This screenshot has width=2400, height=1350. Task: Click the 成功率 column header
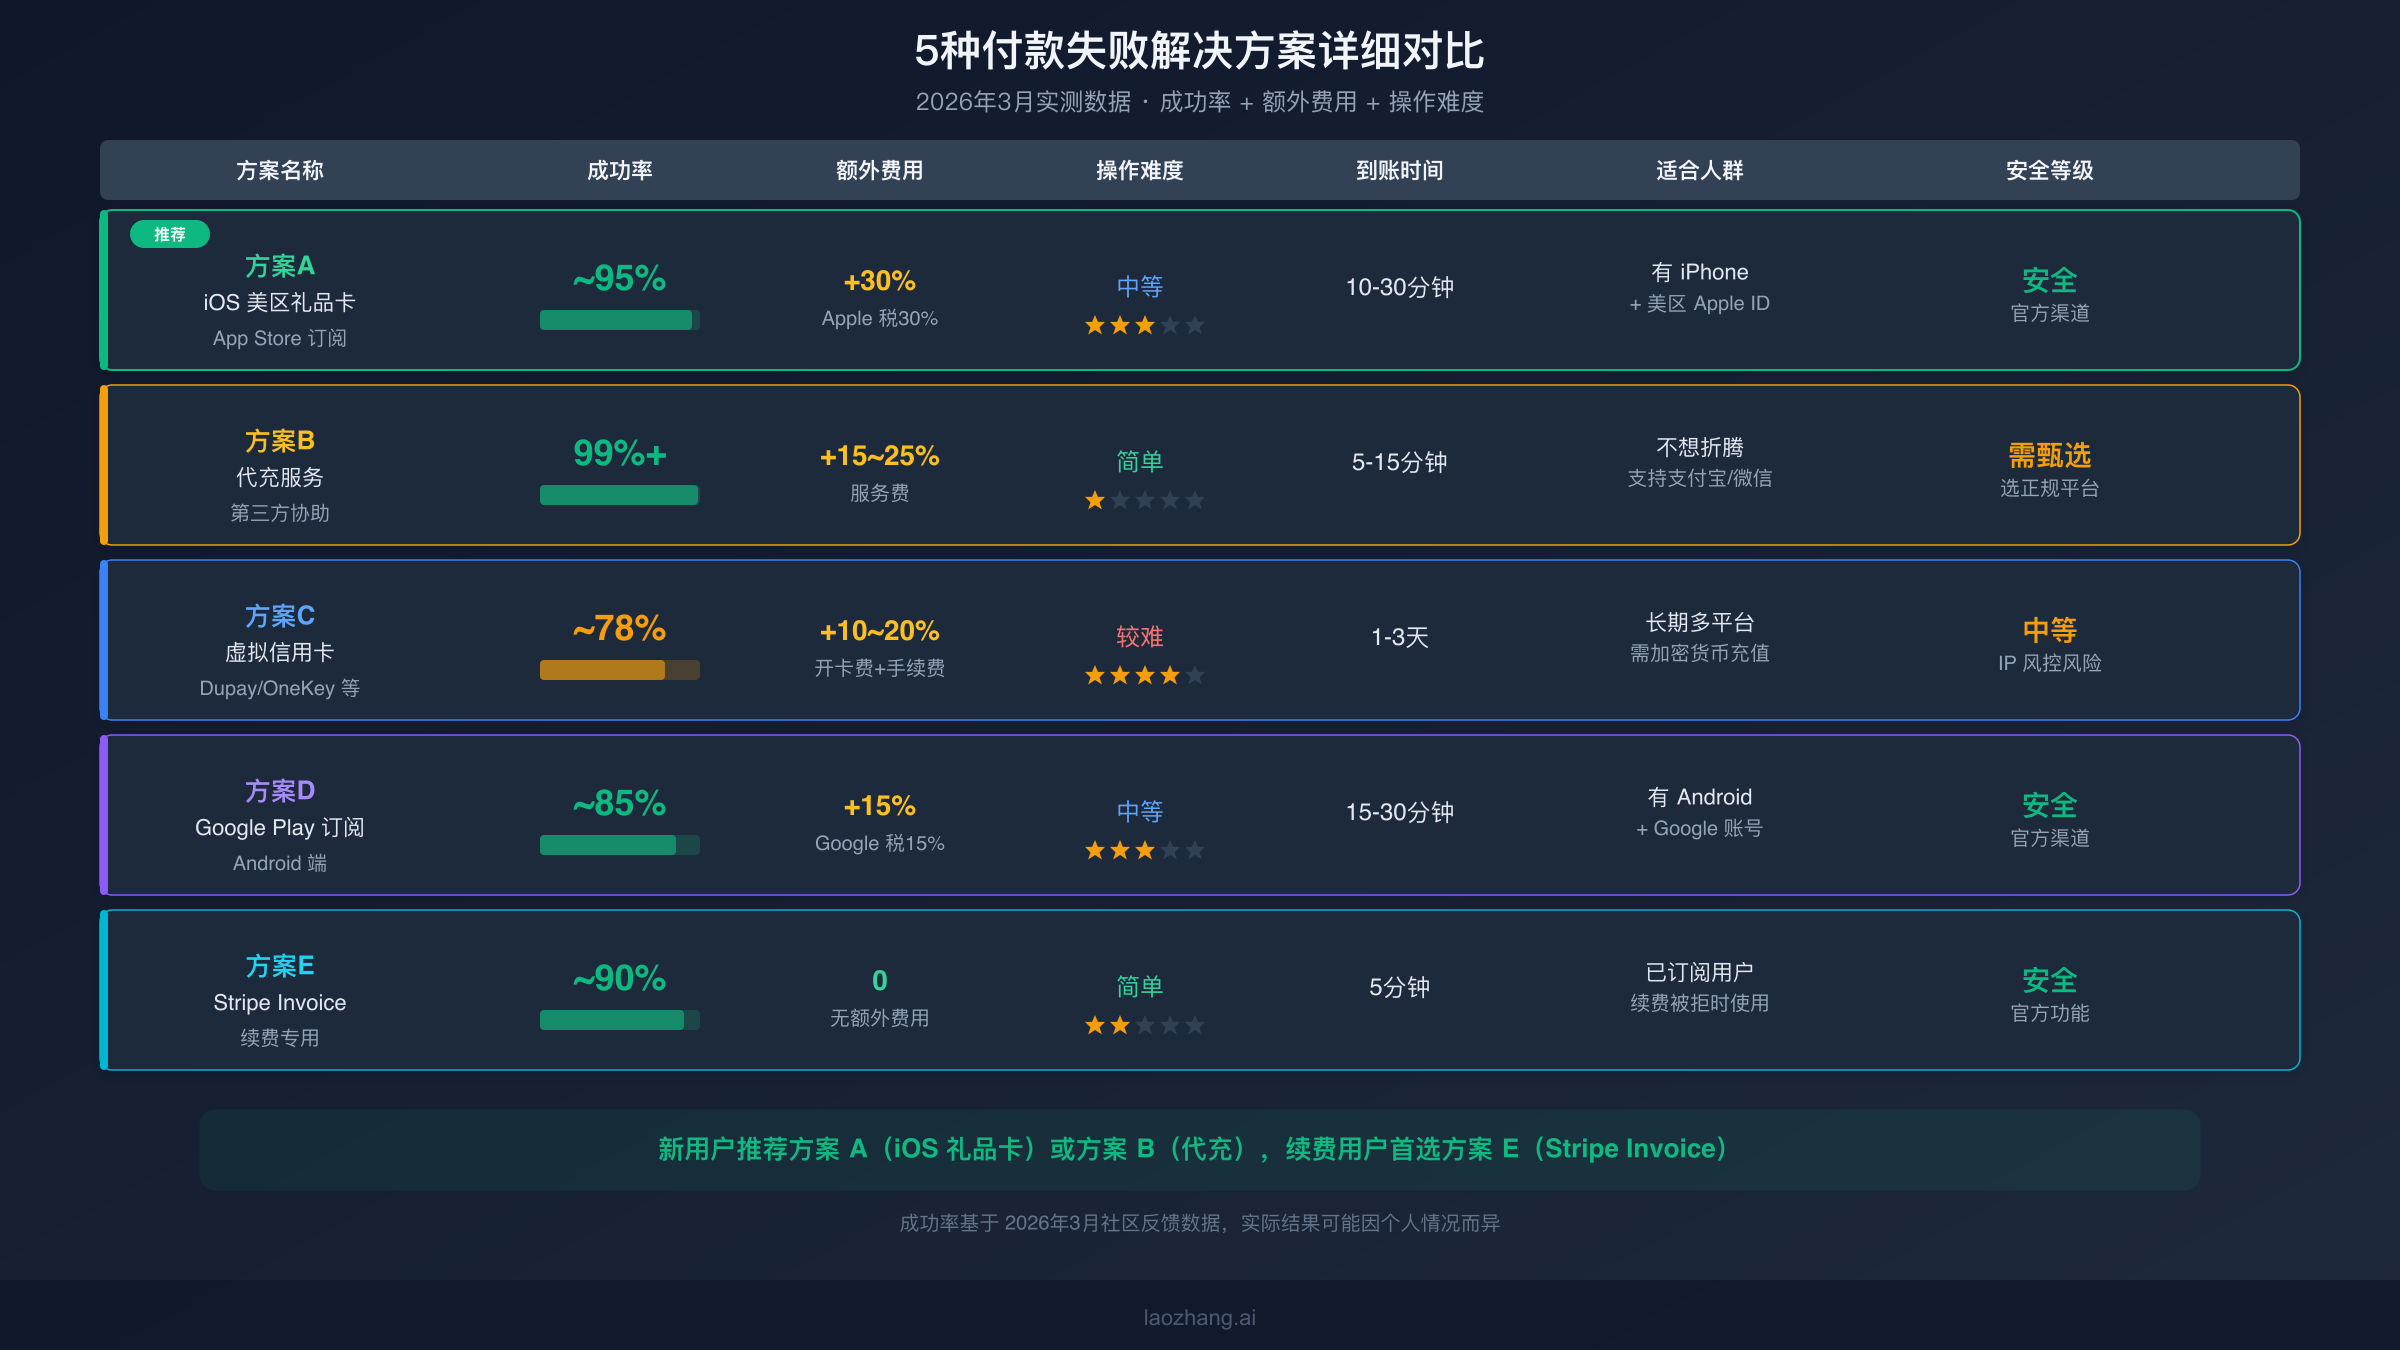tap(618, 171)
